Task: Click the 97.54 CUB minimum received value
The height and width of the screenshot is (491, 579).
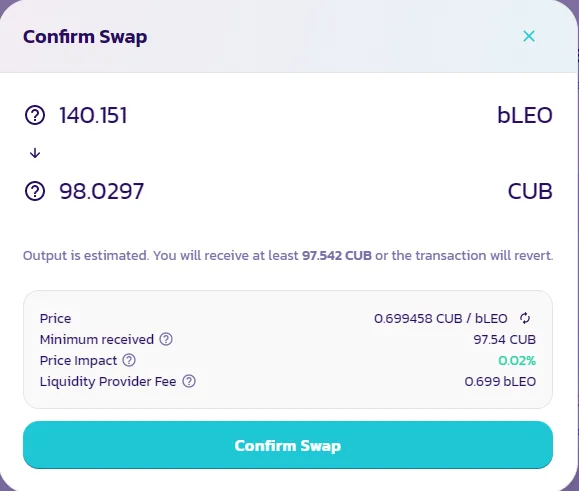Action: point(504,339)
